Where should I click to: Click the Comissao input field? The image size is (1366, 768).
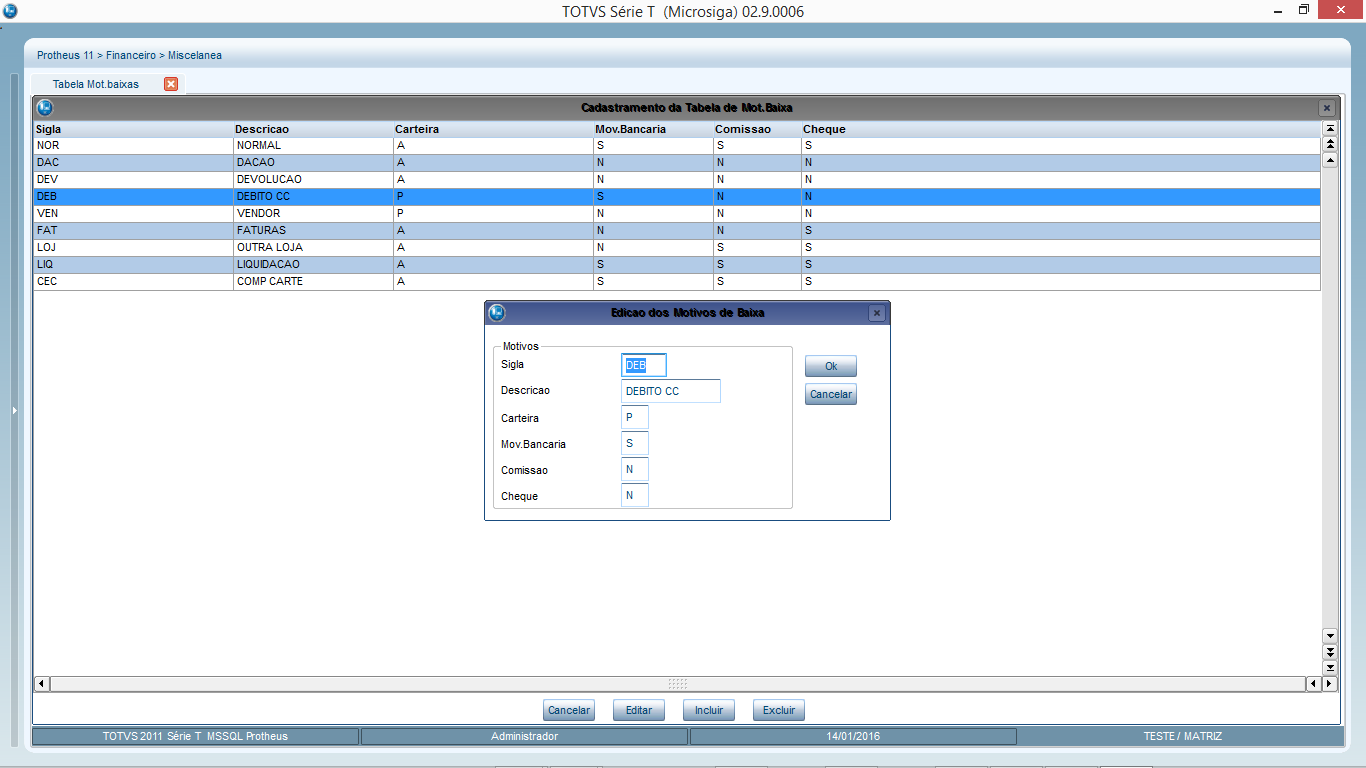635,469
